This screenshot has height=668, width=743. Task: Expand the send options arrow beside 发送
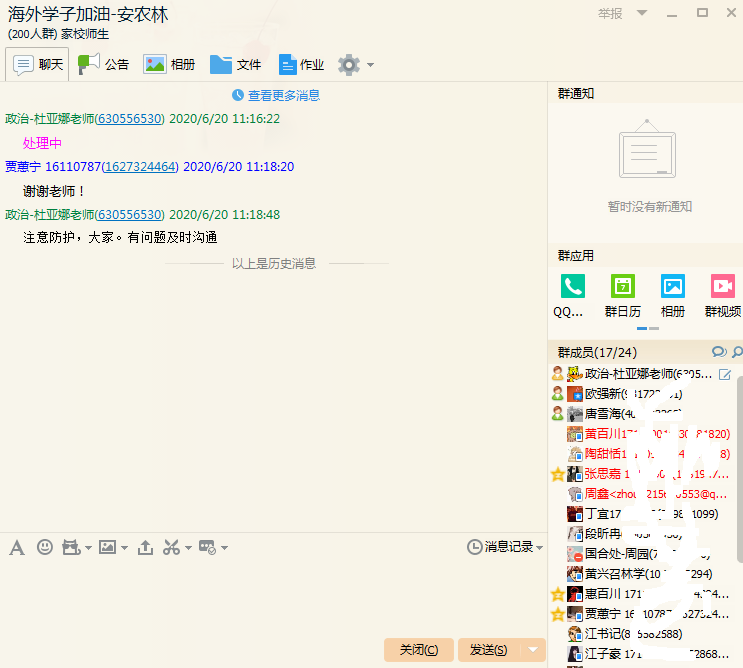click(533, 650)
